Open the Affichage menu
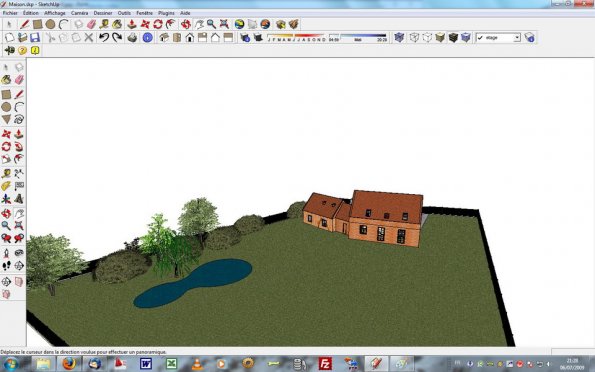Viewport: 595px width, 372px height. [55, 13]
